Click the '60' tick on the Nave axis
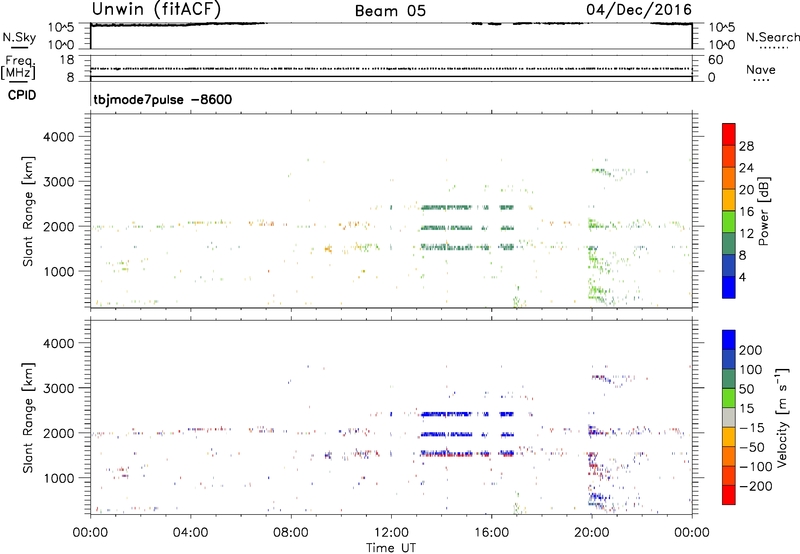 click(x=715, y=60)
